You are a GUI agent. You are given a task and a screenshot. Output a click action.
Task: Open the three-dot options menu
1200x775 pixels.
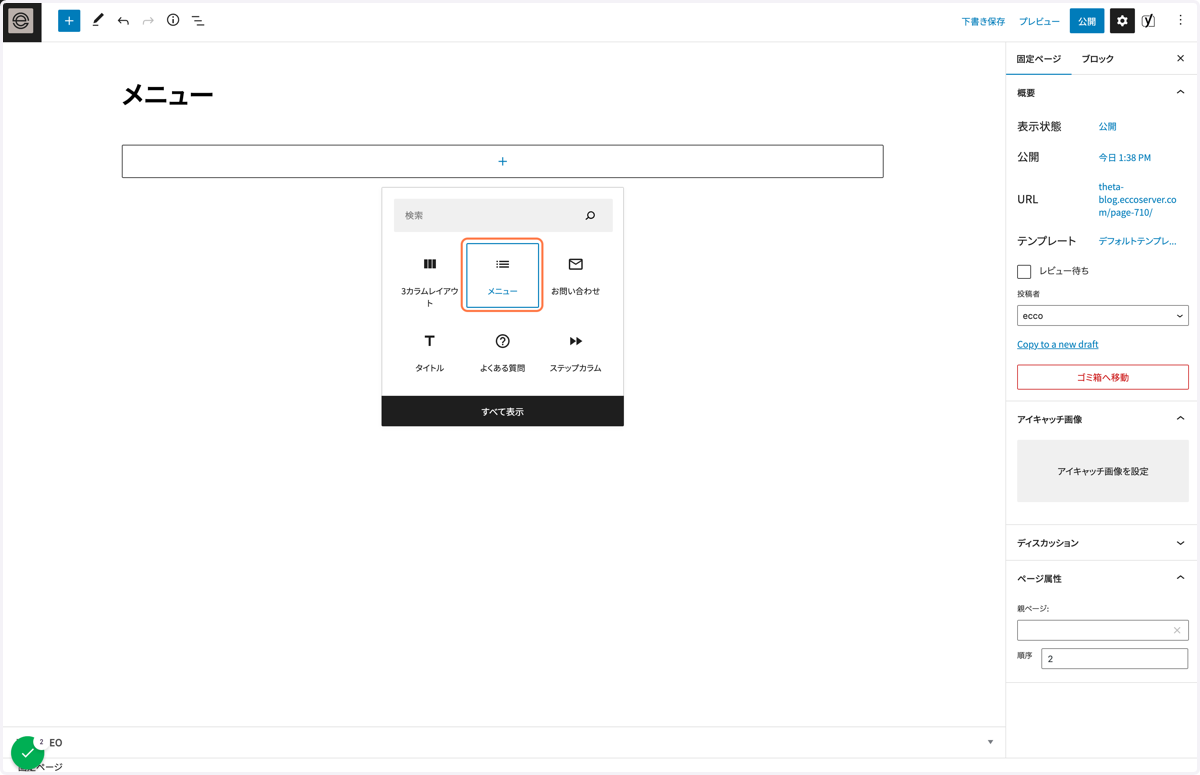click(x=1180, y=21)
